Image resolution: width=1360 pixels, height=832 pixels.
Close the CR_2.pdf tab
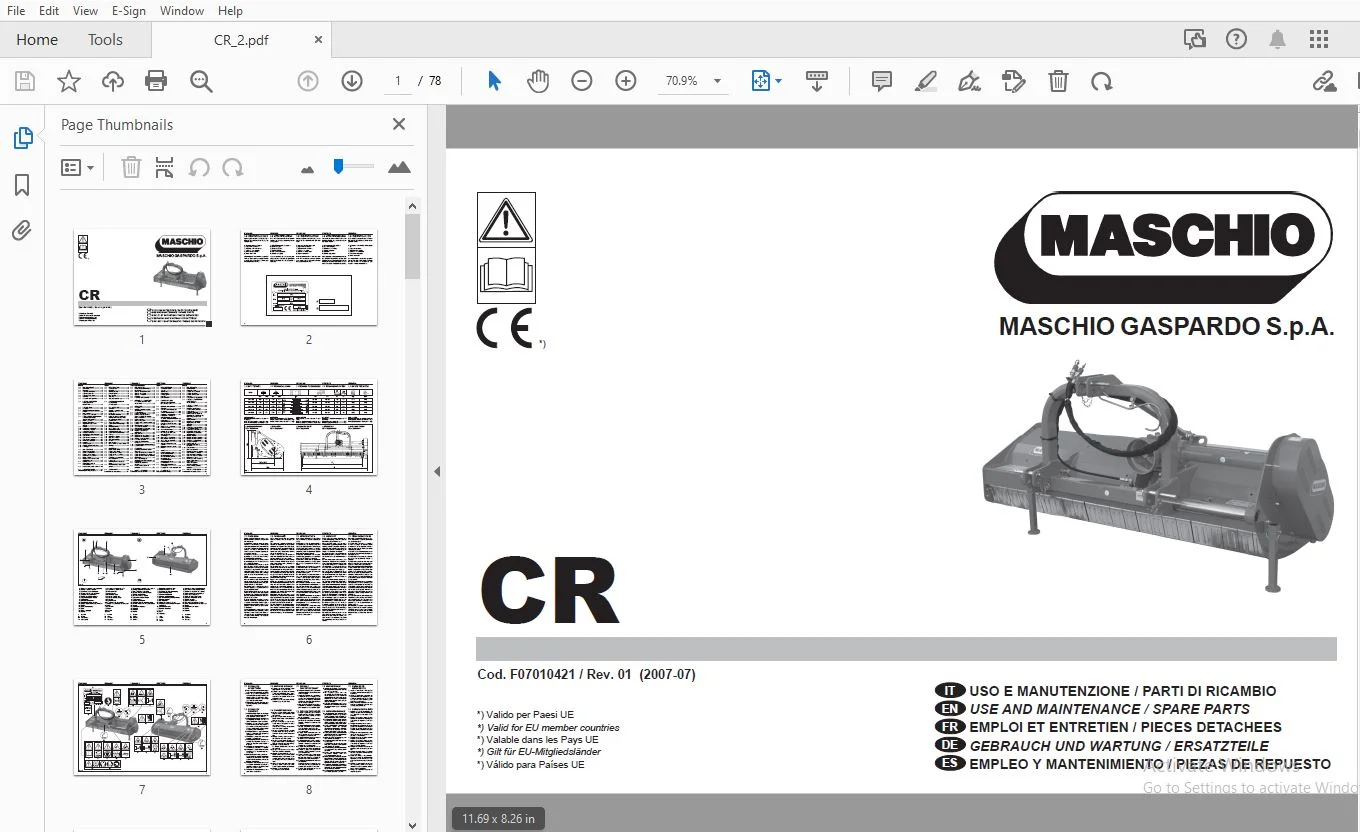coord(319,40)
